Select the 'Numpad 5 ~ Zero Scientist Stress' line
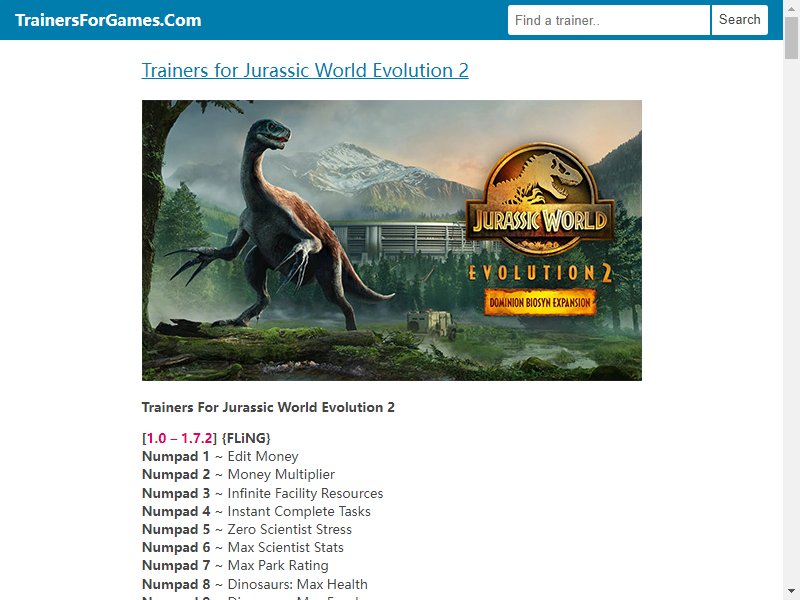This screenshot has height=600, width=800. pyautogui.click(x=247, y=530)
